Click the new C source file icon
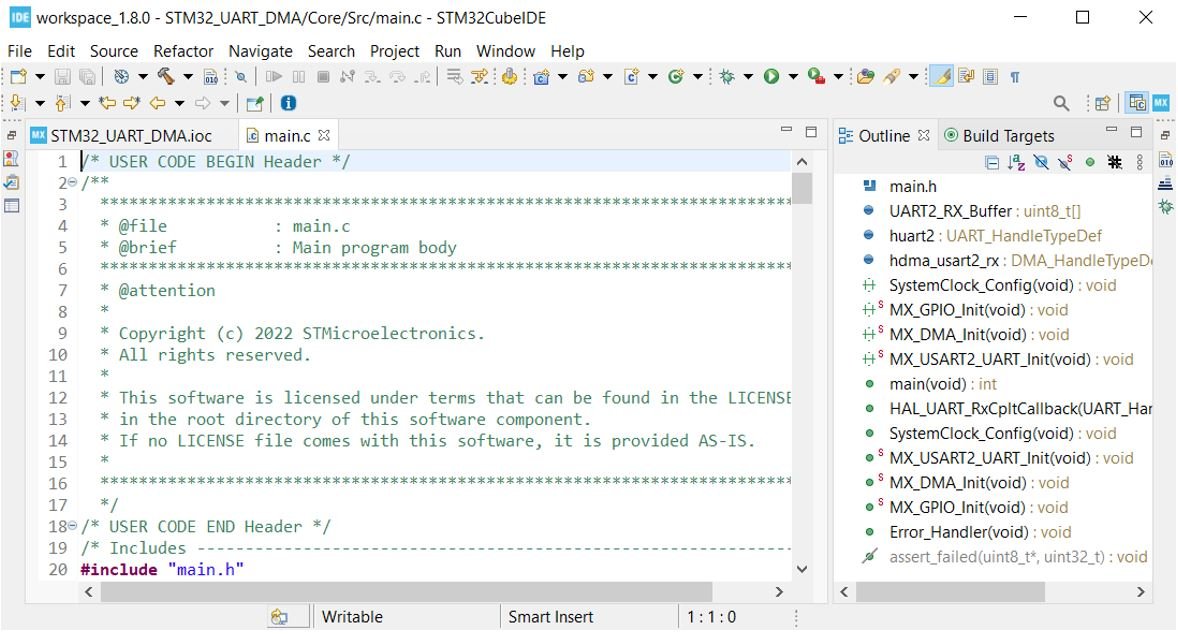The height and width of the screenshot is (634, 1178). pos(631,77)
